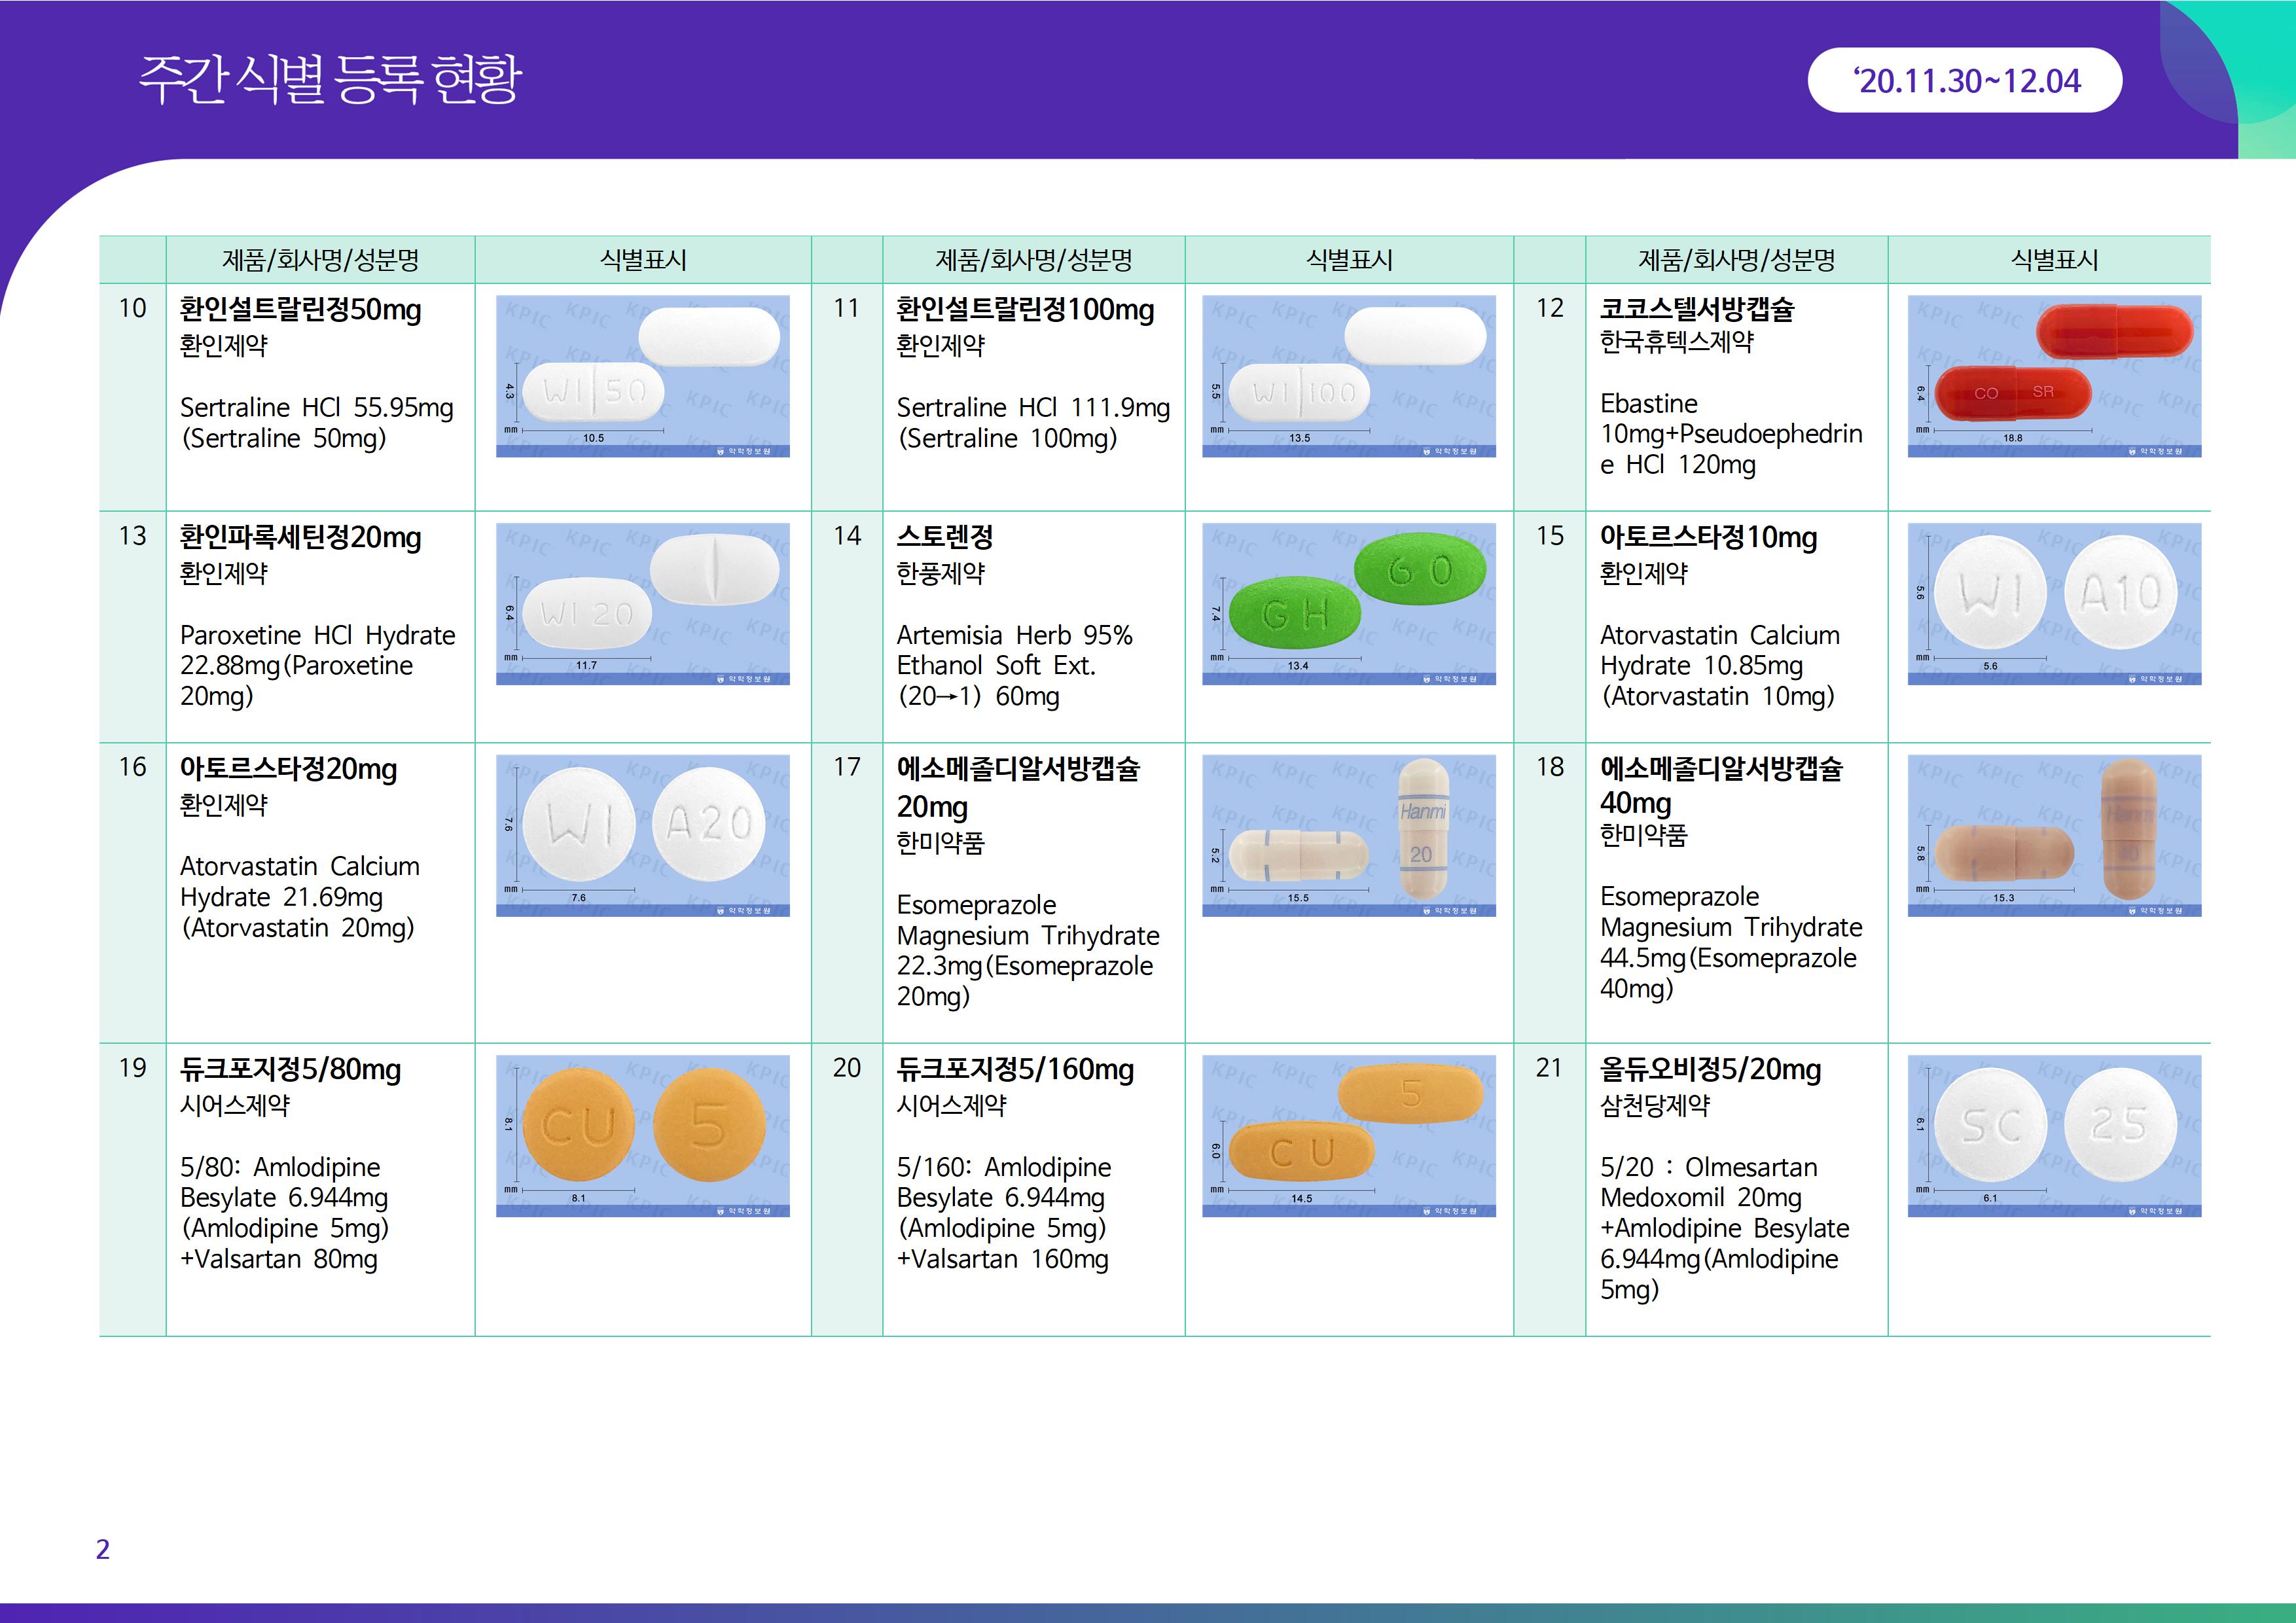Click the orange round CU 5 tablet image

(x=642, y=1135)
